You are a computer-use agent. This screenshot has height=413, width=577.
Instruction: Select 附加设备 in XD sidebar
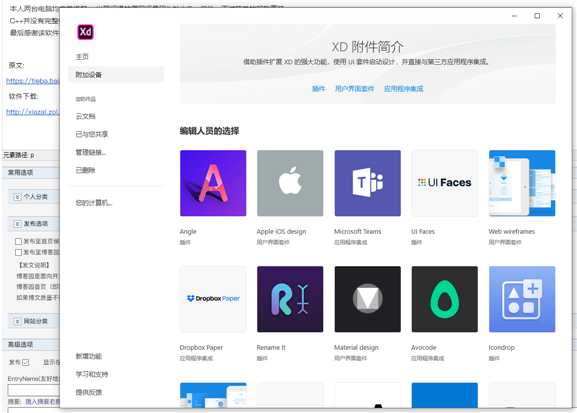(116, 75)
